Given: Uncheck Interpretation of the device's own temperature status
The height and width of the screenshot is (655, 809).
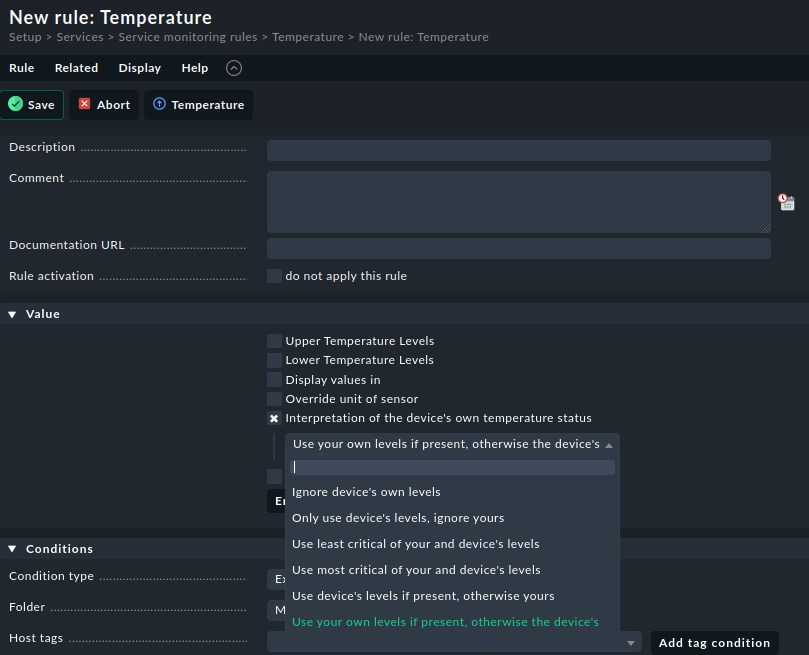Looking at the screenshot, I should (x=274, y=418).
